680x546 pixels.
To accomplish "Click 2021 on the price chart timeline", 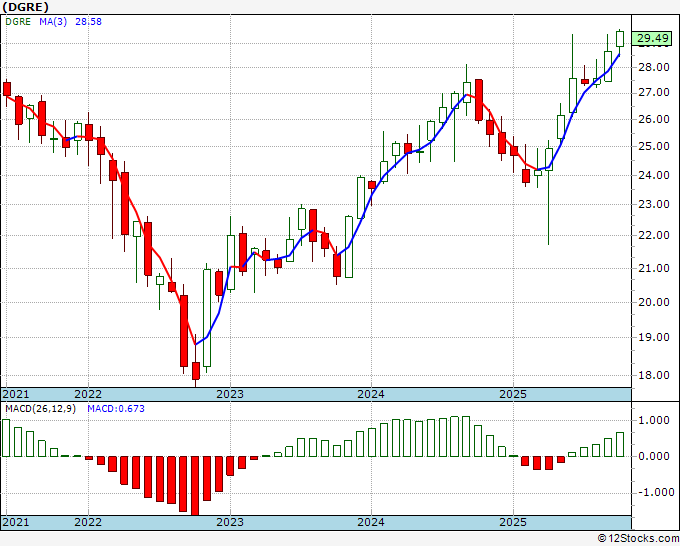I will point(16,394).
